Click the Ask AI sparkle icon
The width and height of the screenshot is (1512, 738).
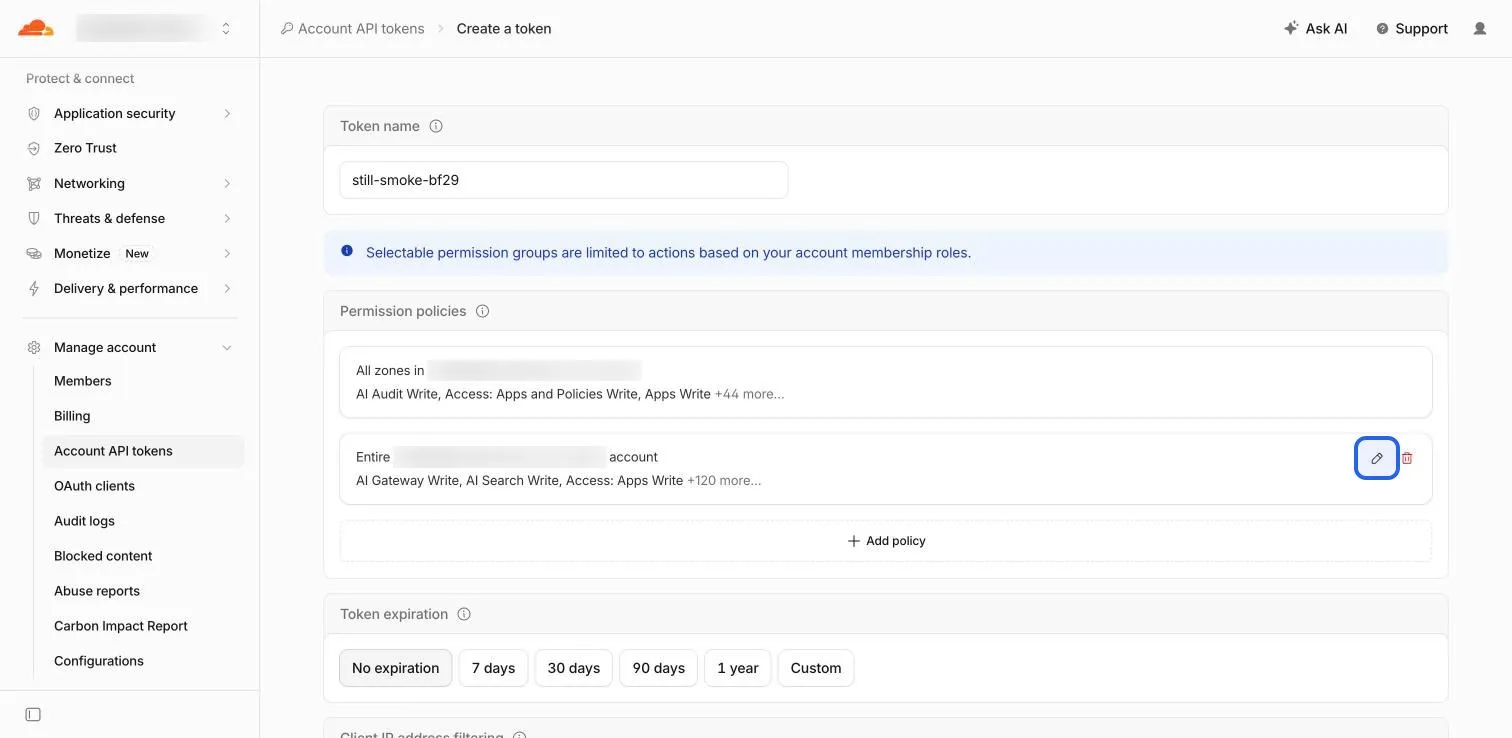pyautogui.click(x=1291, y=28)
